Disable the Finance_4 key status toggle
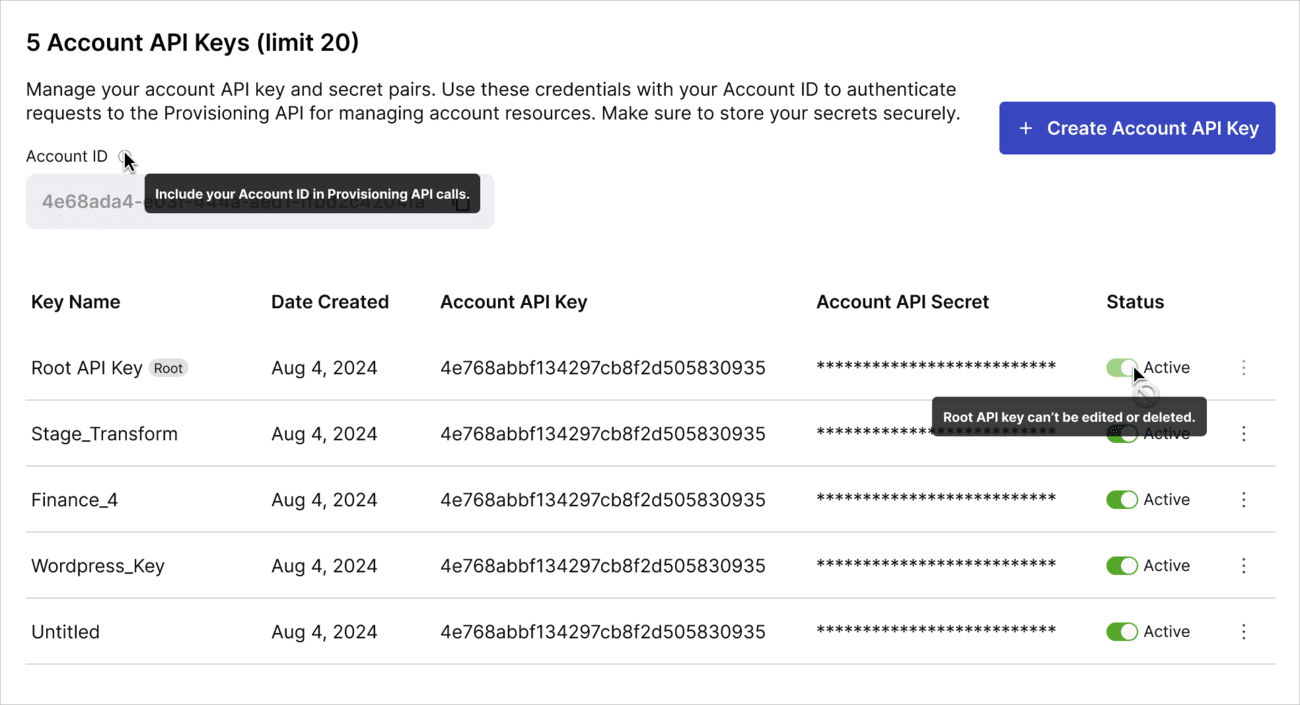1300x705 pixels. coord(1122,500)
